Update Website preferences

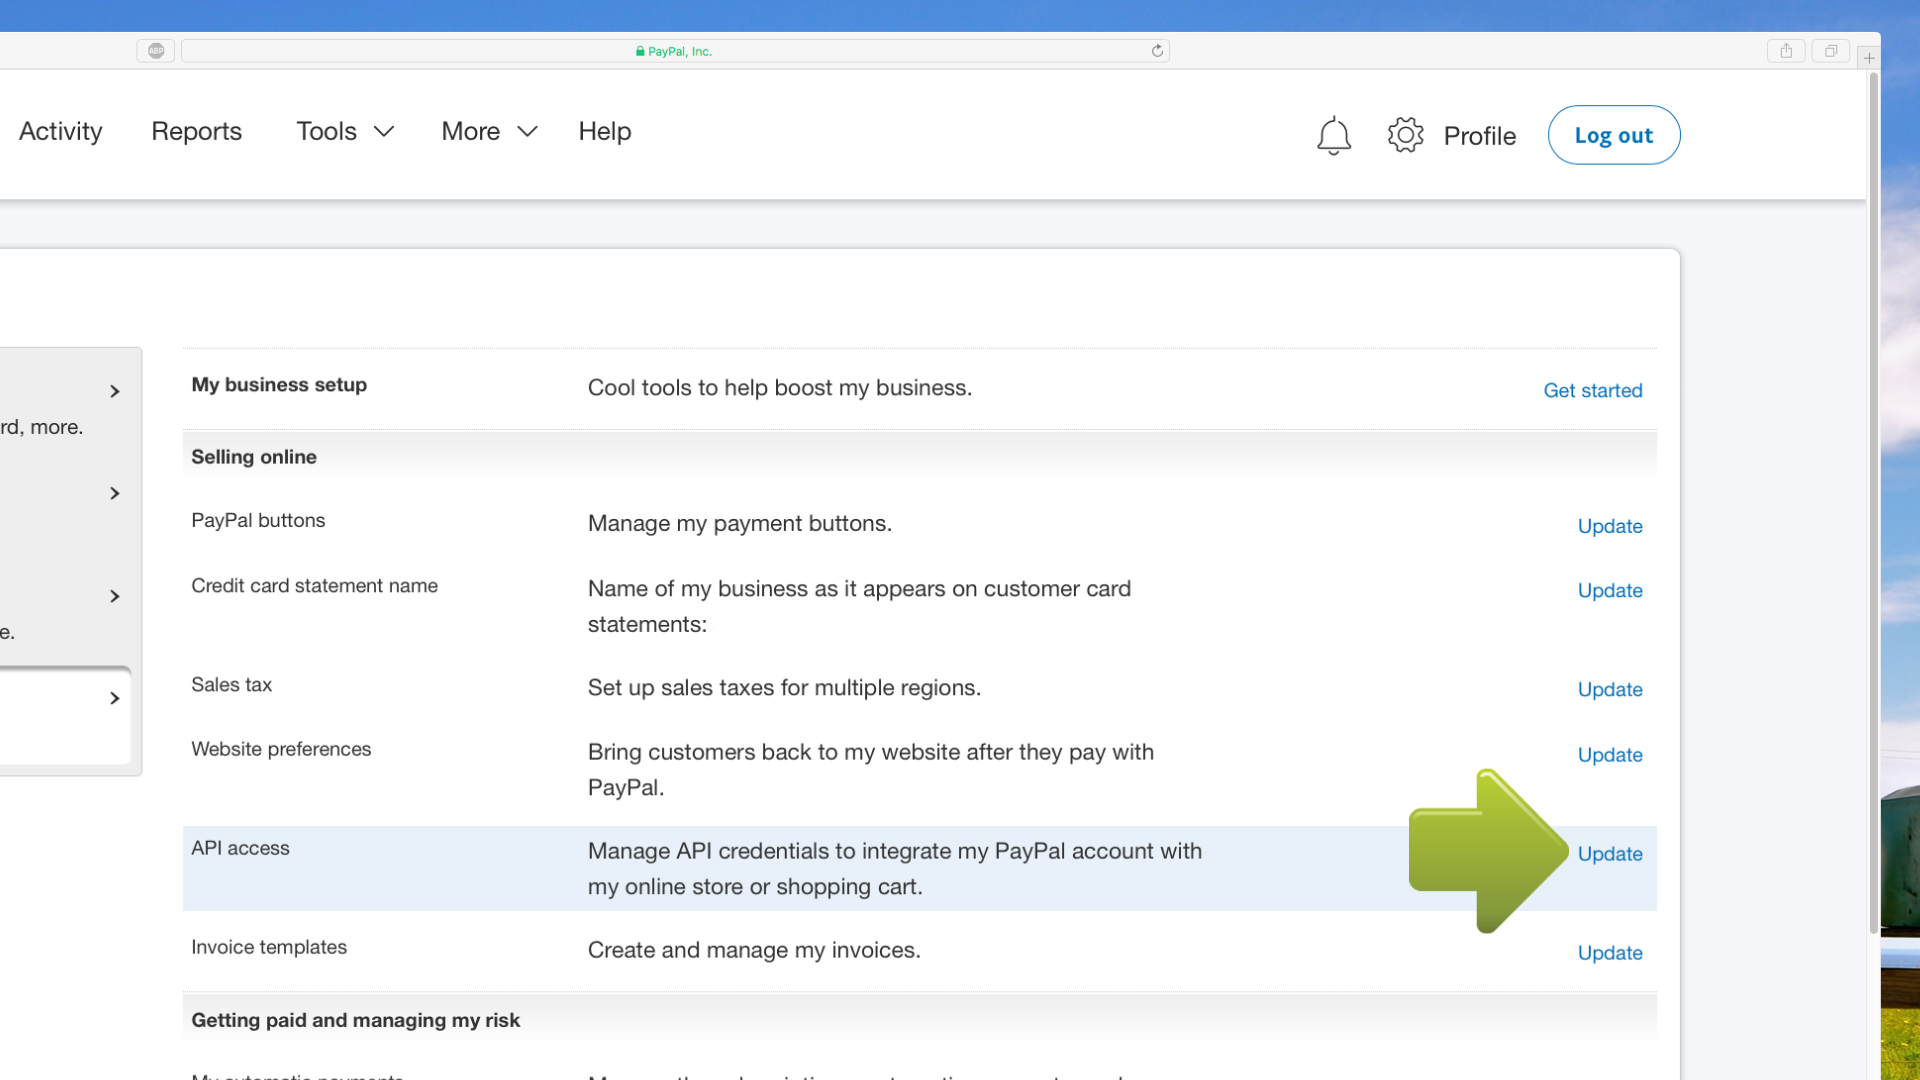(x=1610, y=755)
